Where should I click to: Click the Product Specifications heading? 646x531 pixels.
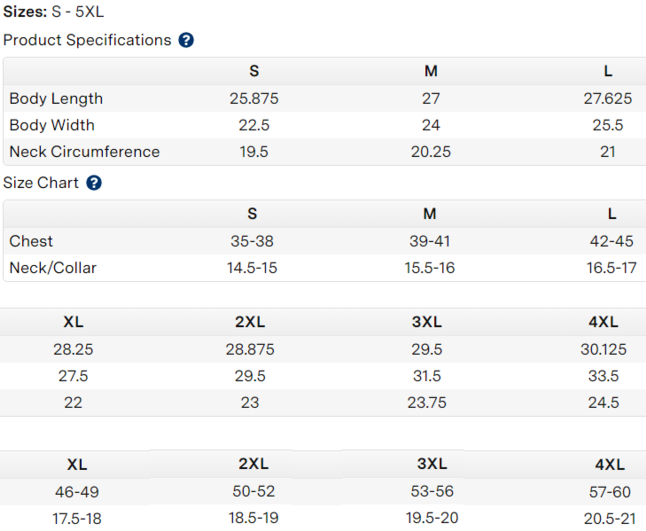pyautogui.click(x=87, y=41)
